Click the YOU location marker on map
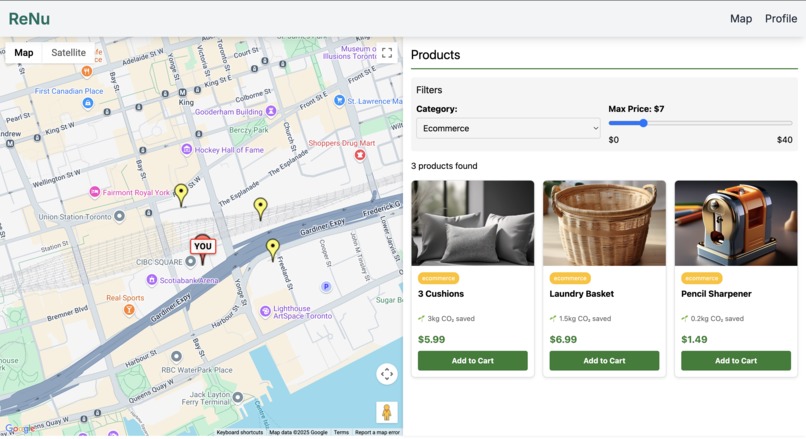 click(x=203, y=249)
